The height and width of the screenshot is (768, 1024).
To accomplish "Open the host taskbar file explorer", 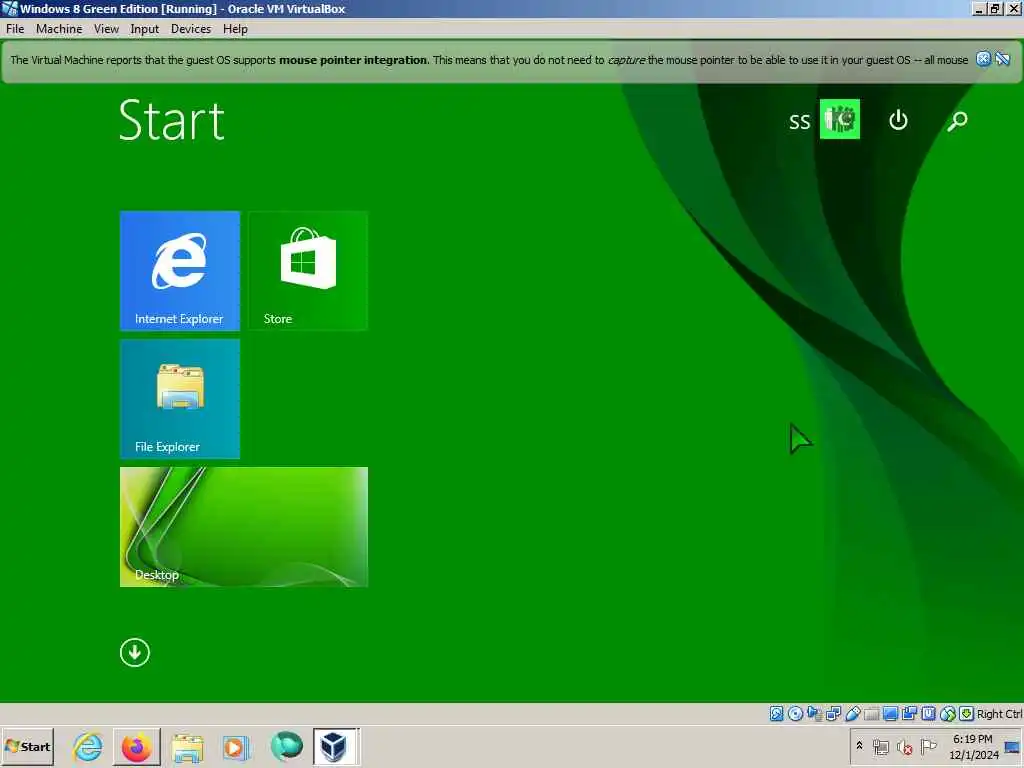I will [x=187, y=746].
